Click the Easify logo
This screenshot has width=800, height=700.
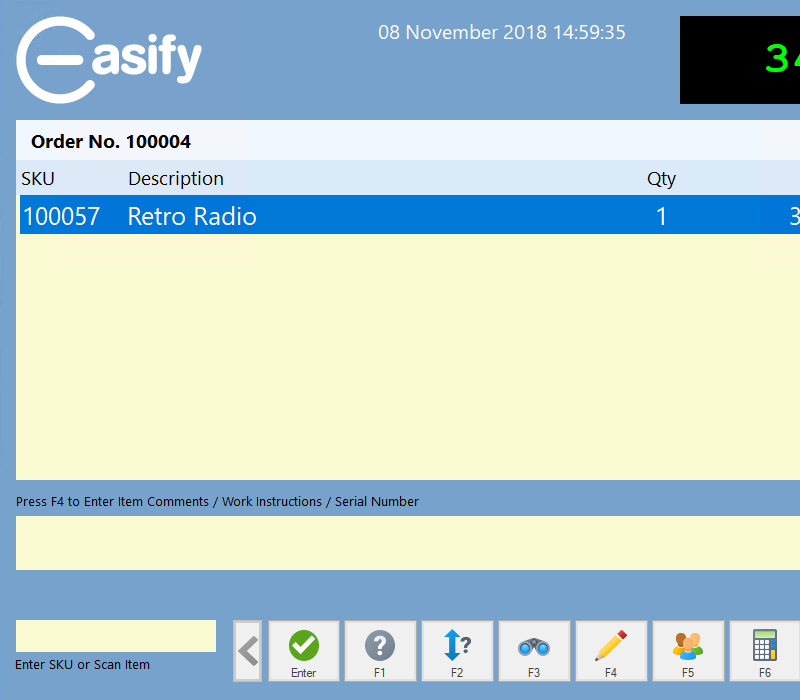109,59
